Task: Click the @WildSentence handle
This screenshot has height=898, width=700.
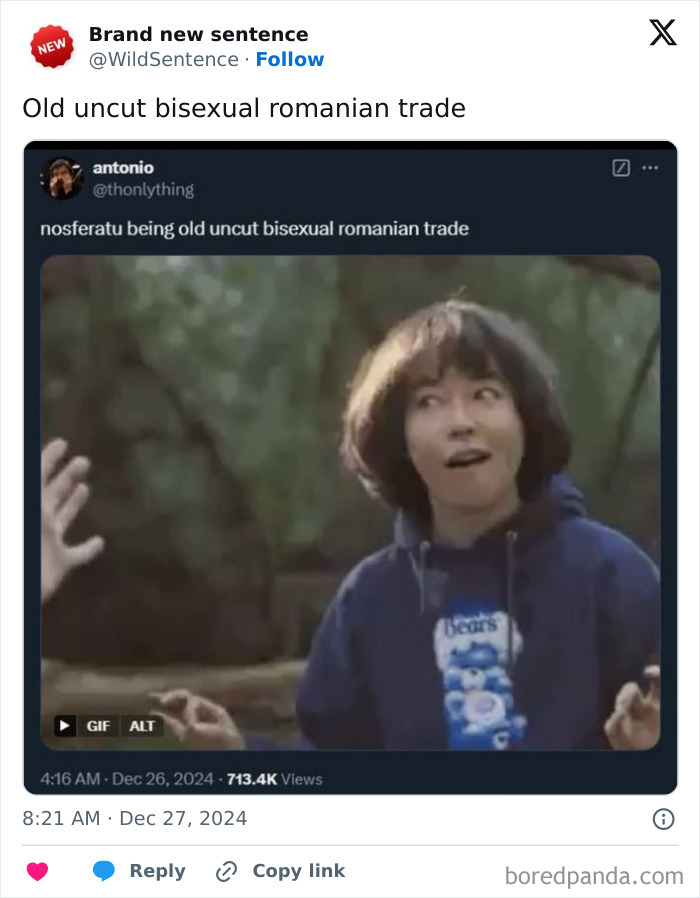Action: [164, 59]
